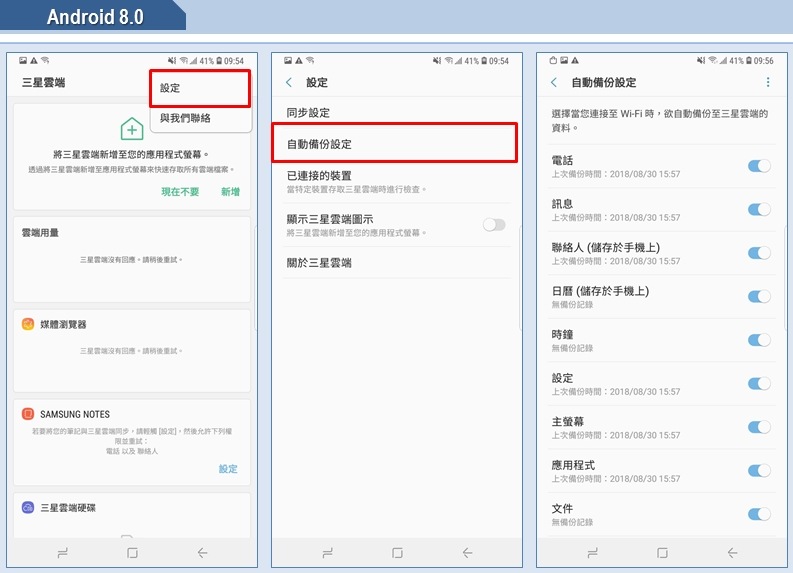The height and width of the screenshot is (573, 793).
Task: Toggle 文件 automatic backup off
Action: [759, 514]
